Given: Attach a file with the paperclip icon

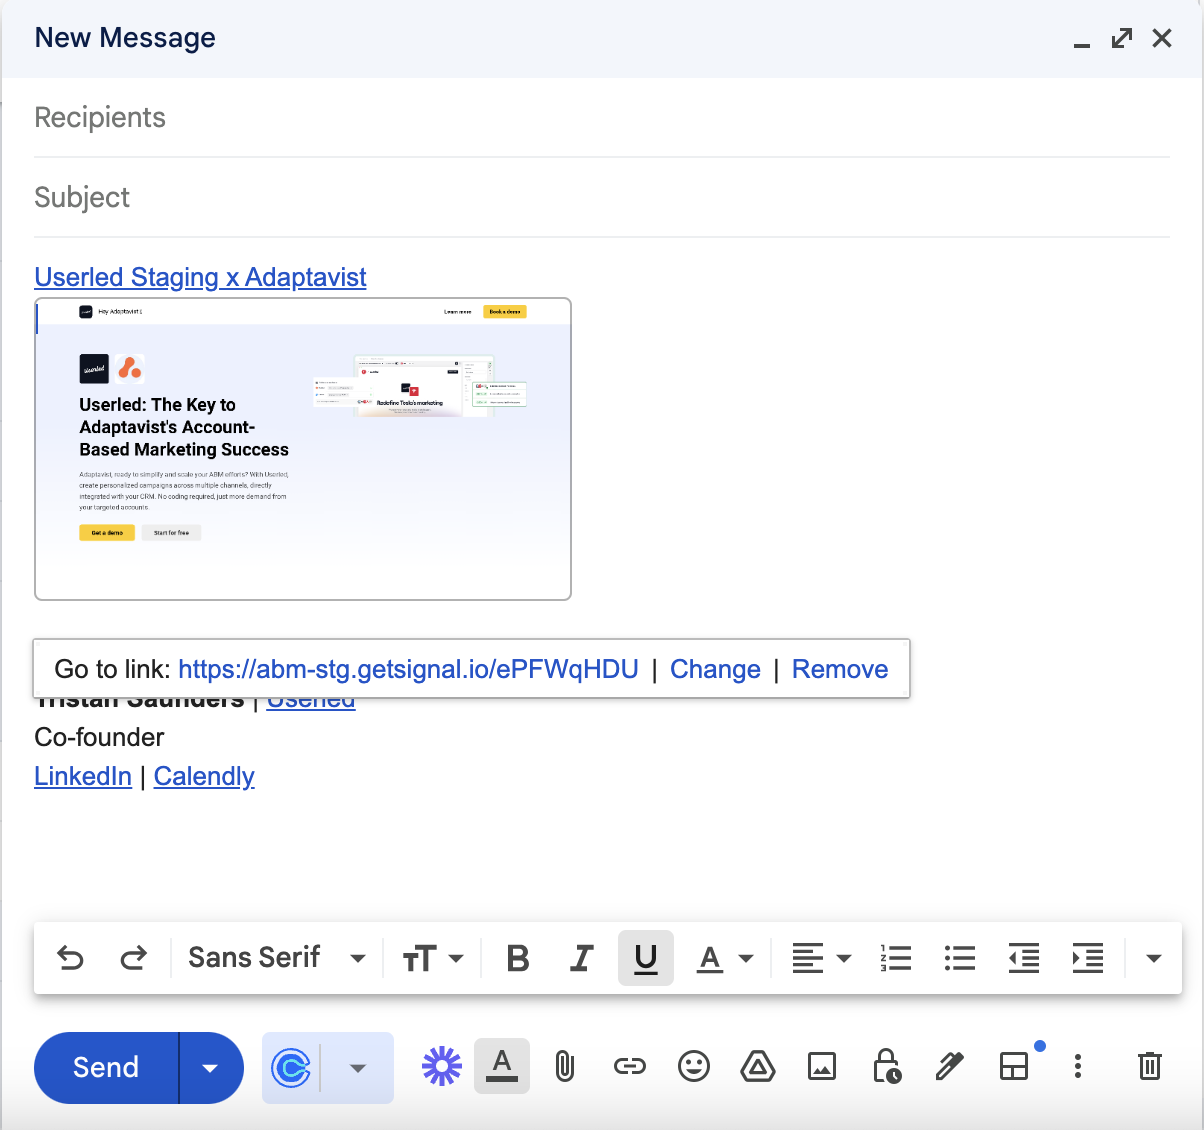Looking at the screenshot, I should point(565,1067).
